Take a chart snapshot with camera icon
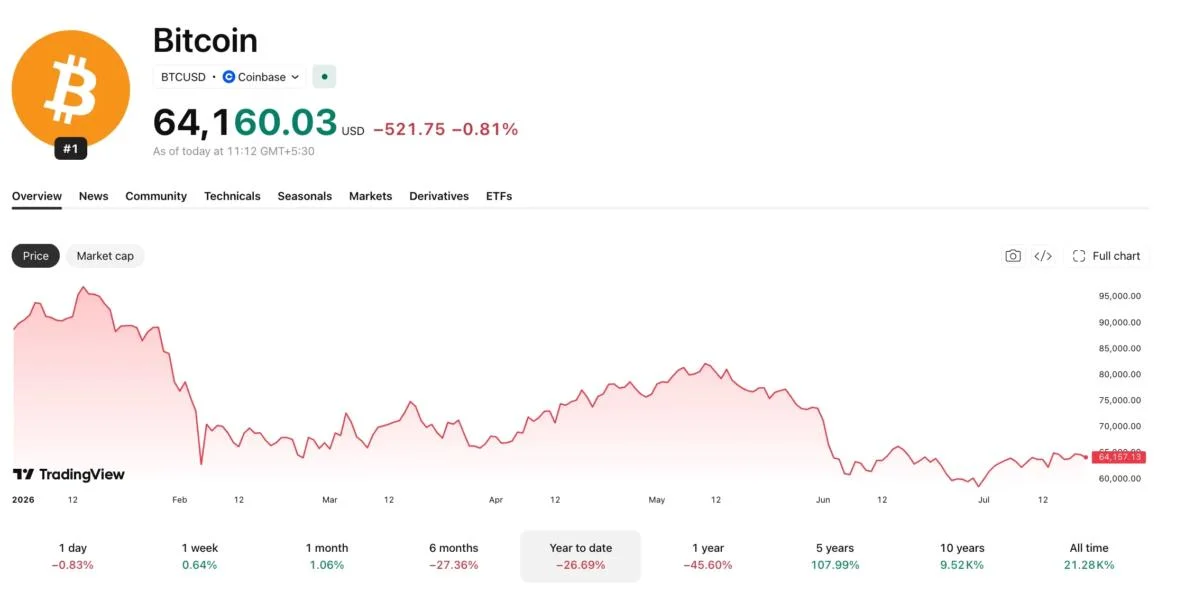The height and width of the screenshot is (600, 1194). tap(1013, 256)
